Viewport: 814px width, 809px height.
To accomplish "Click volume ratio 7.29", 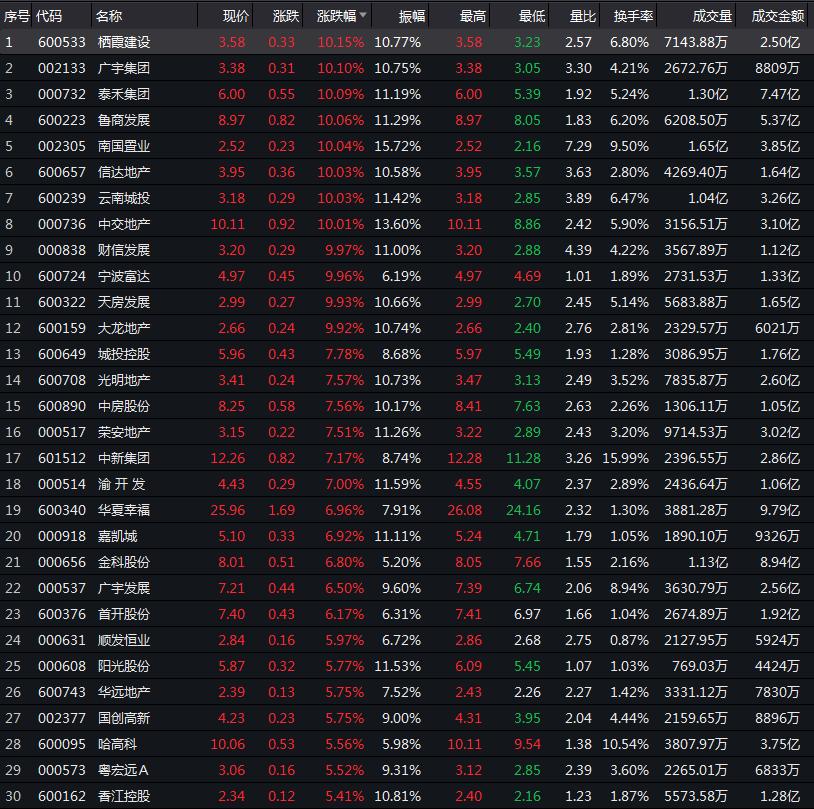I will (578, 146).
